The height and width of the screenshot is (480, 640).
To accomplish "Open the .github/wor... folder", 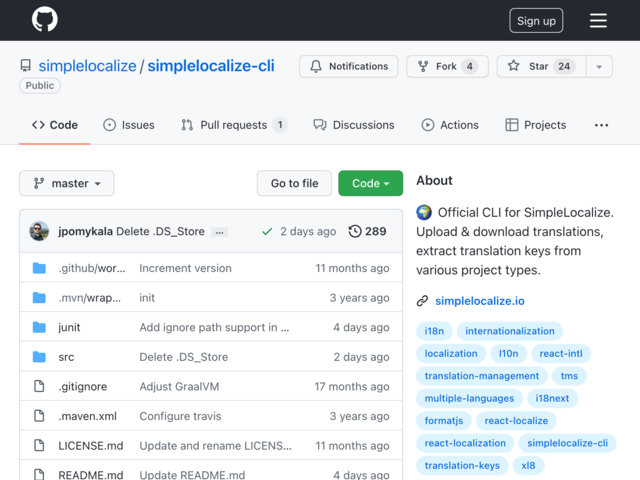I will [x=92, y=268].
